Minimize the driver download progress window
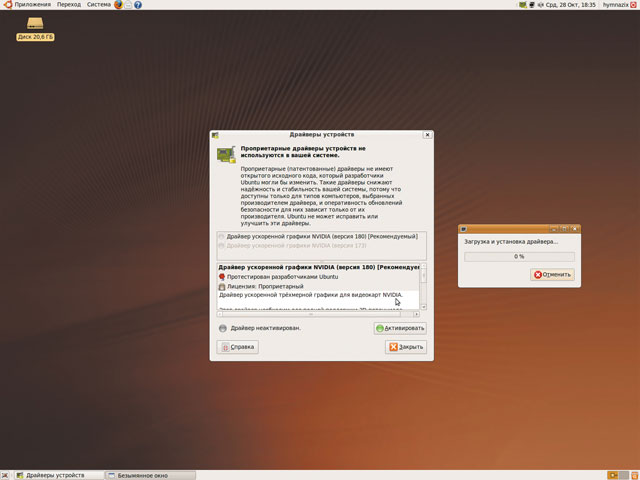 point(553,229)
